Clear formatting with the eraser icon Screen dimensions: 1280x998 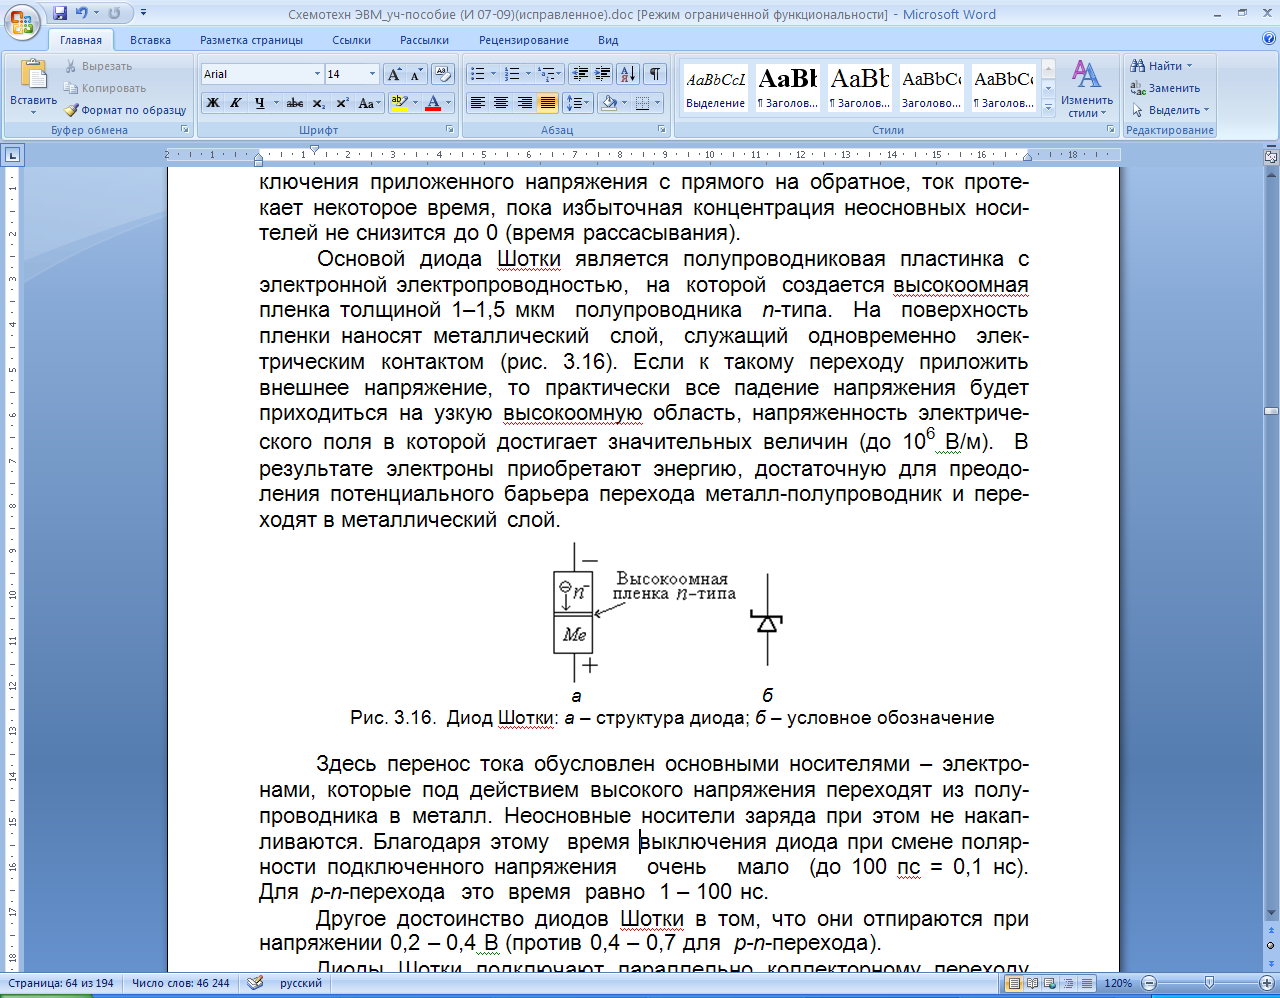[444, 74]
